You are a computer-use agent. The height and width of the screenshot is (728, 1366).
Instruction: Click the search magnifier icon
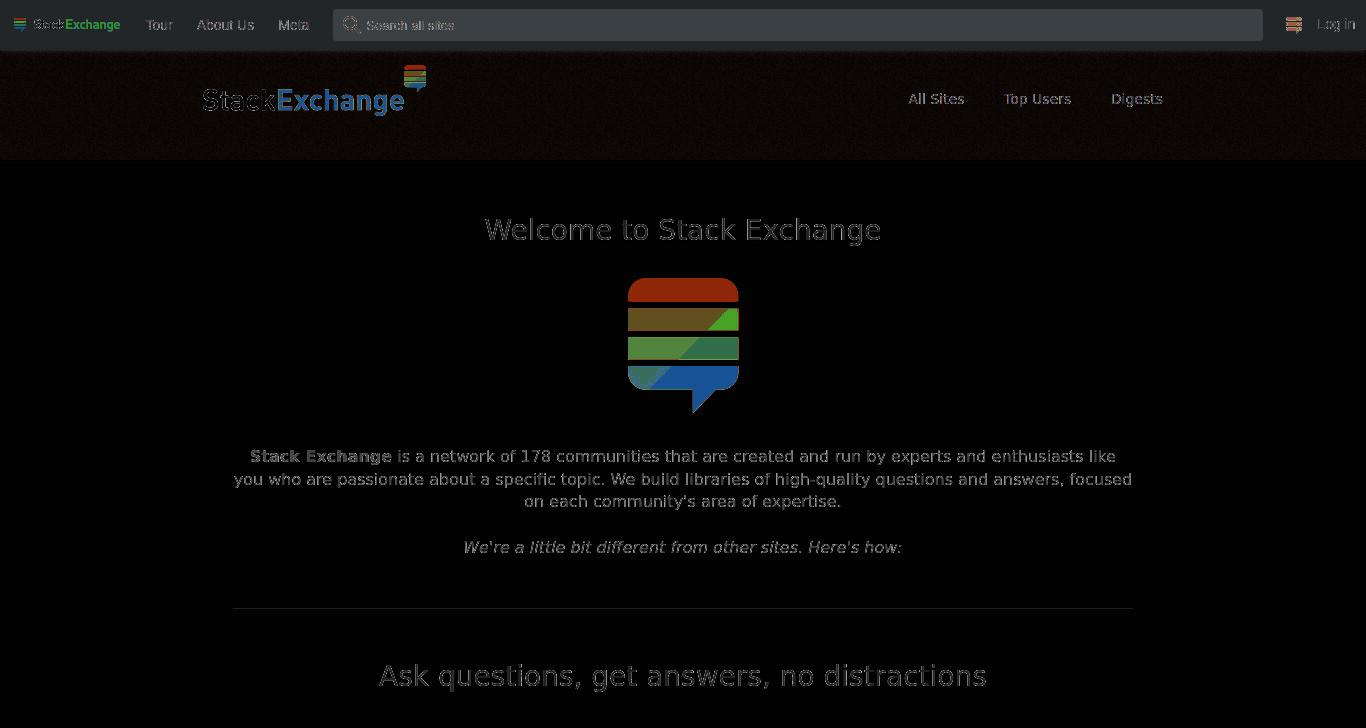point(351,24)
